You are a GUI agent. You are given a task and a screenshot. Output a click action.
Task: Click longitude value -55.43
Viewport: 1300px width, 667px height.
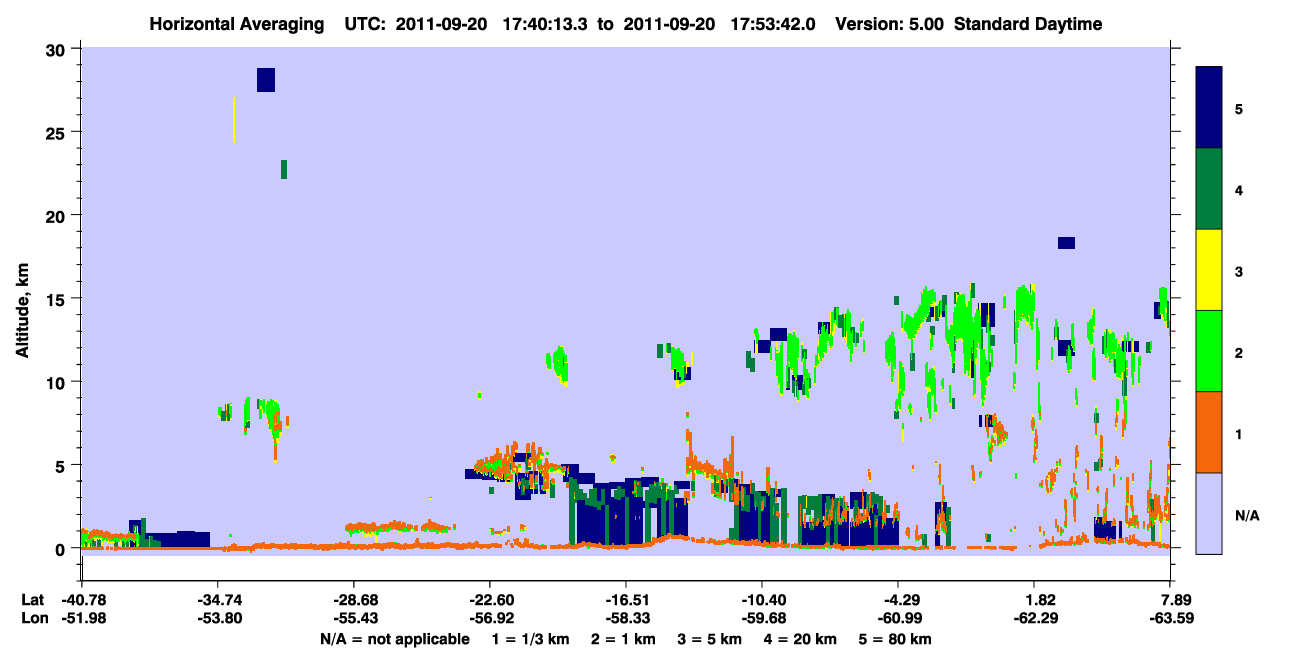(354, 618)
